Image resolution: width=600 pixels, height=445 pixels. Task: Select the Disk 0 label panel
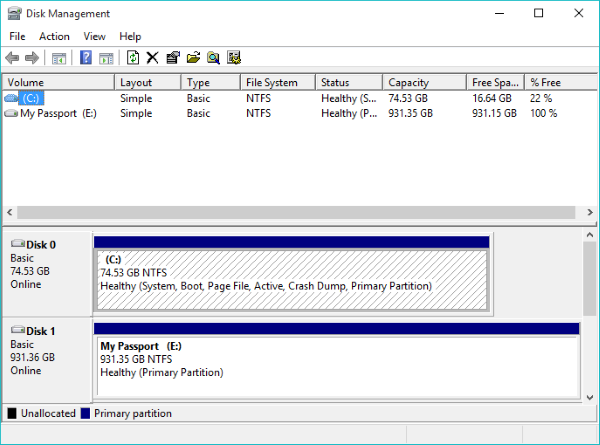[47, 274]
